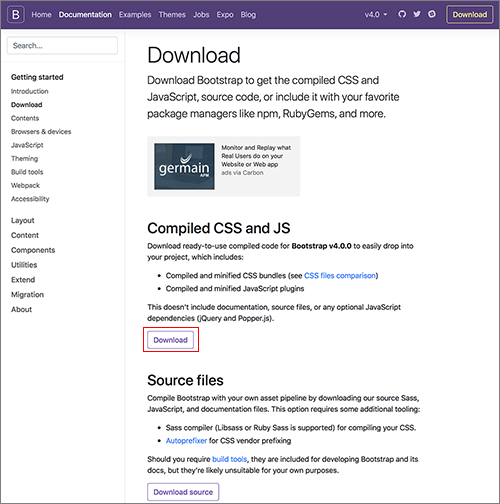
Task: Click the ads via Carbon link
Action: pyautogui.click(x=242, y=173)
